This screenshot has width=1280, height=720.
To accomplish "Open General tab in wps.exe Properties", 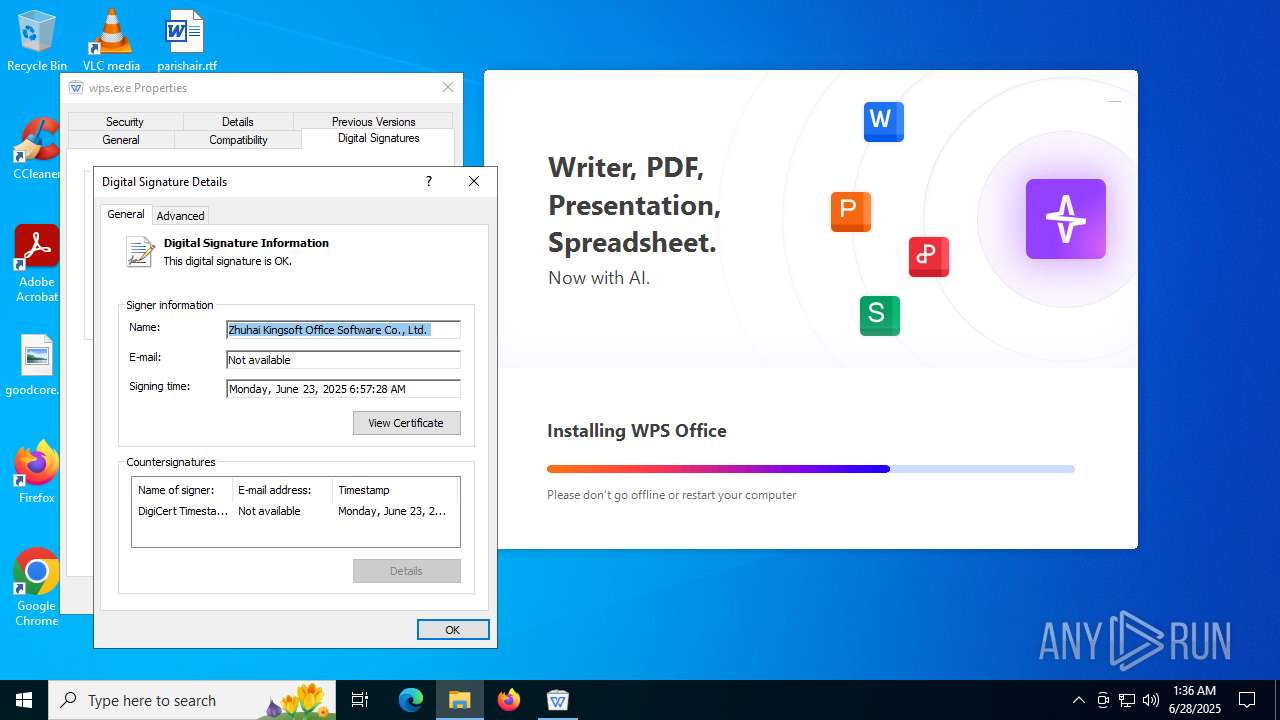I will coord(121,140).
